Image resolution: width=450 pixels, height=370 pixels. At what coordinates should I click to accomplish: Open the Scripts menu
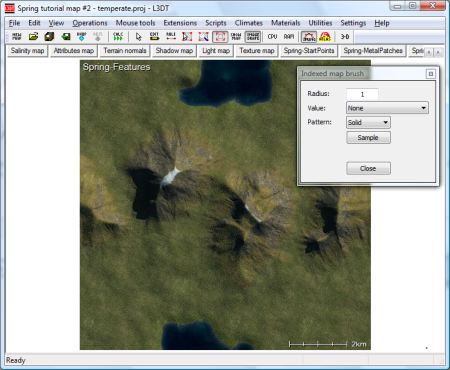point(216,23)
